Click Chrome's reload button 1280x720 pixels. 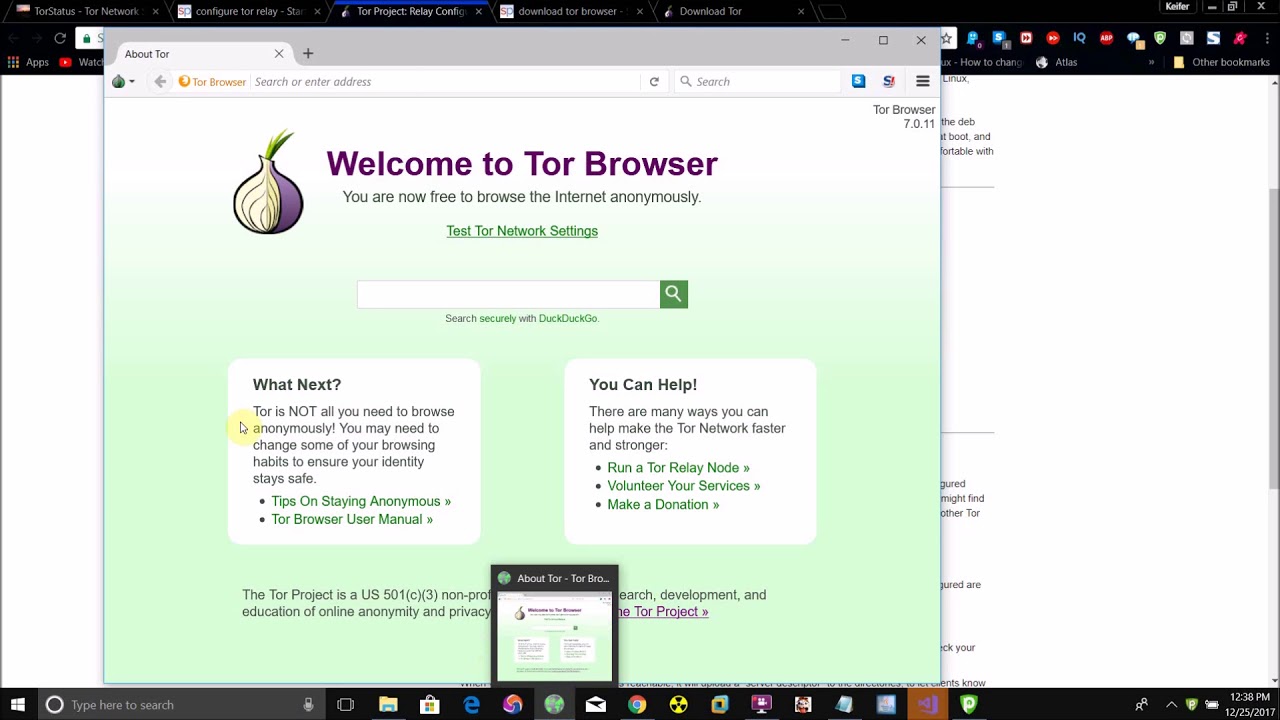(x=60, y=38)
